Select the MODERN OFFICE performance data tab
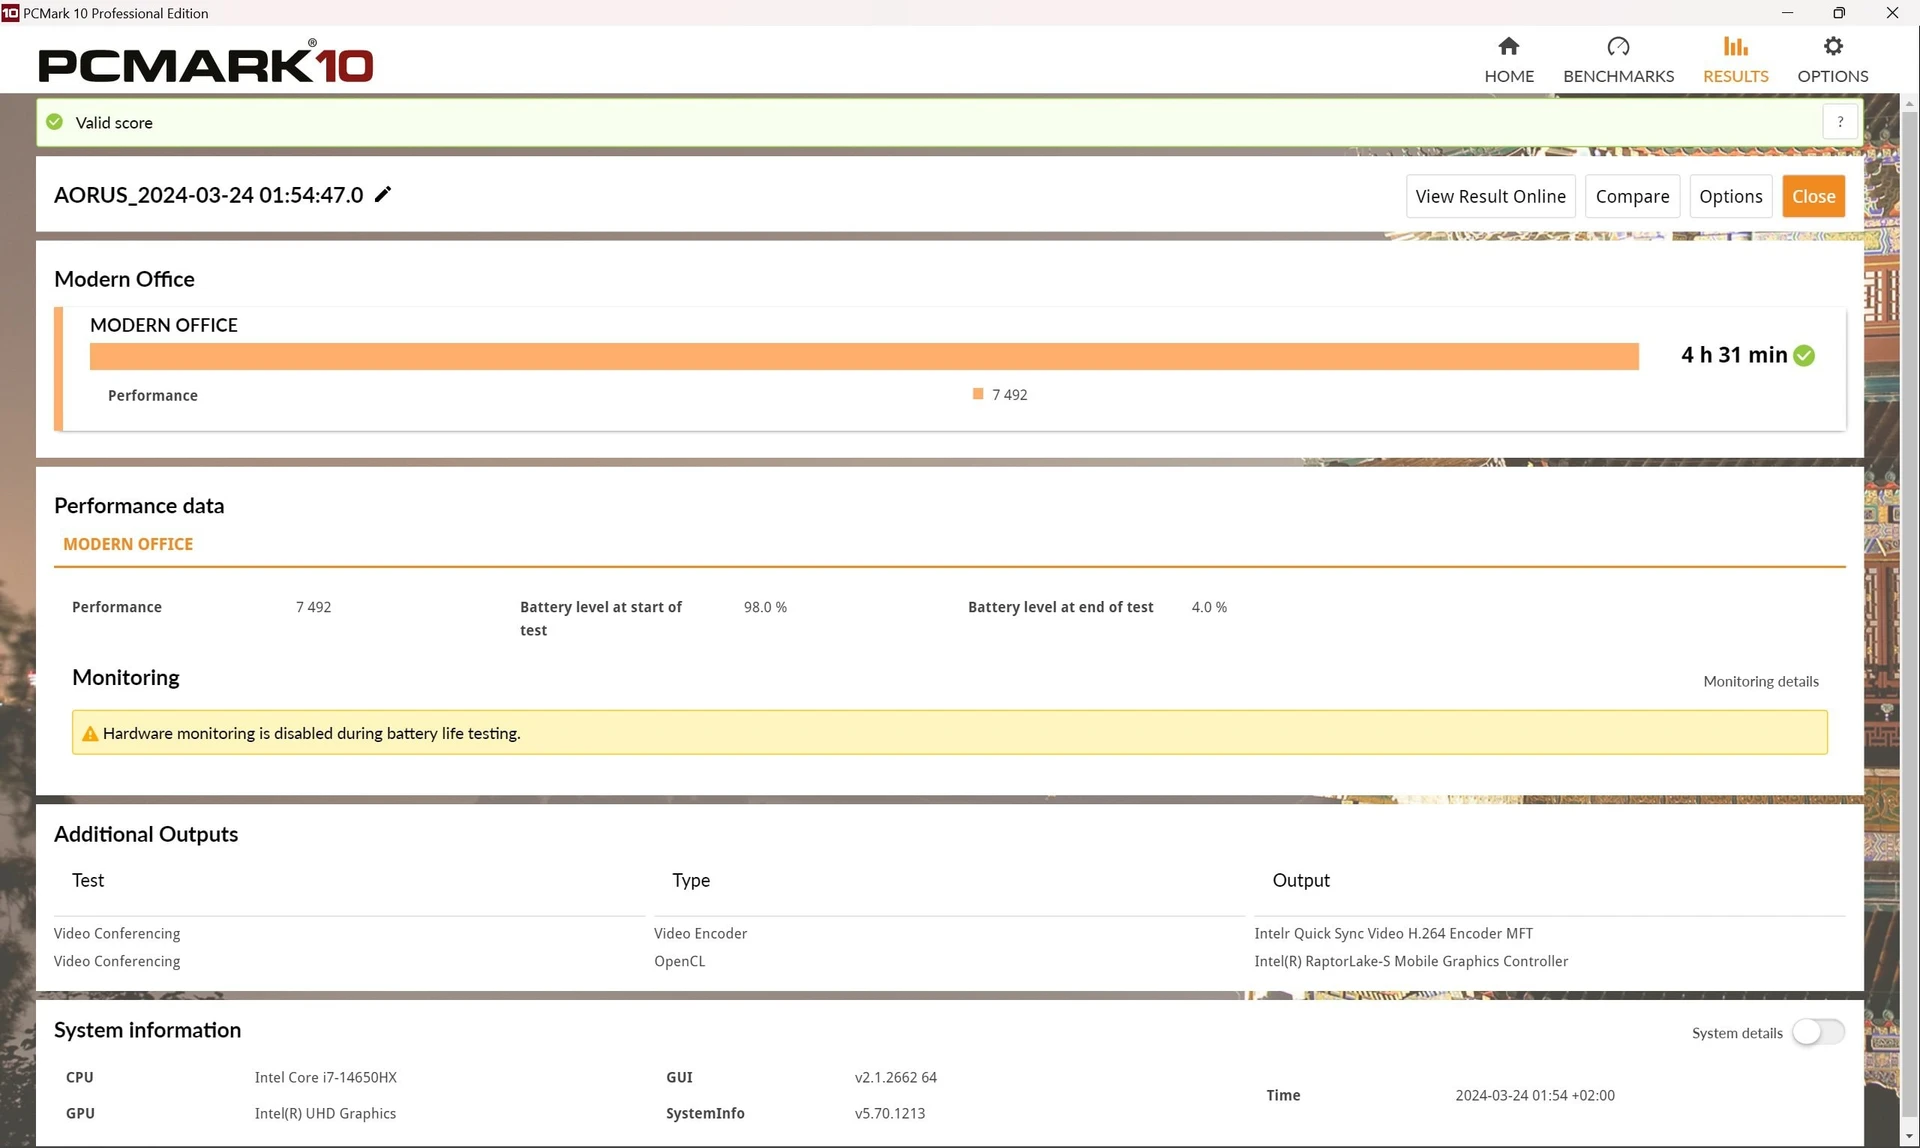 pos(128,544)
